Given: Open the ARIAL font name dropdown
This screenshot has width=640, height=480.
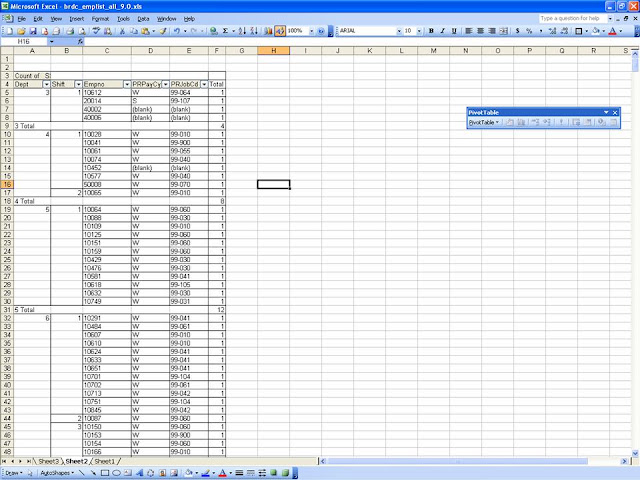Looking at the screenshot, I should tap(399, 31).
